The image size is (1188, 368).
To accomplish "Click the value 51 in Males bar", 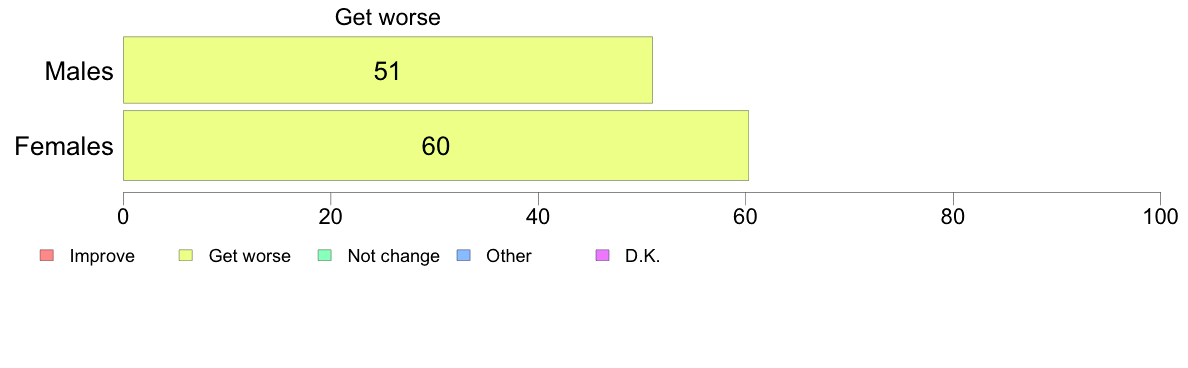I will pos(386,70).
